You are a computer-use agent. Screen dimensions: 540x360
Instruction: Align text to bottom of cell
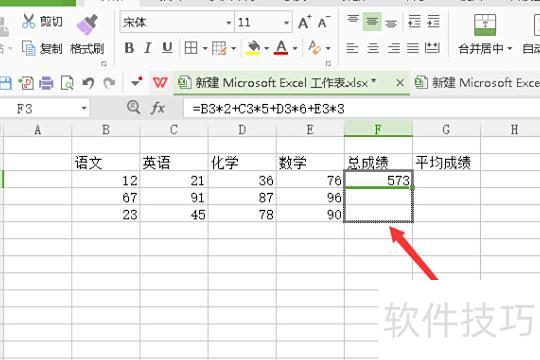tap(391, 23)
